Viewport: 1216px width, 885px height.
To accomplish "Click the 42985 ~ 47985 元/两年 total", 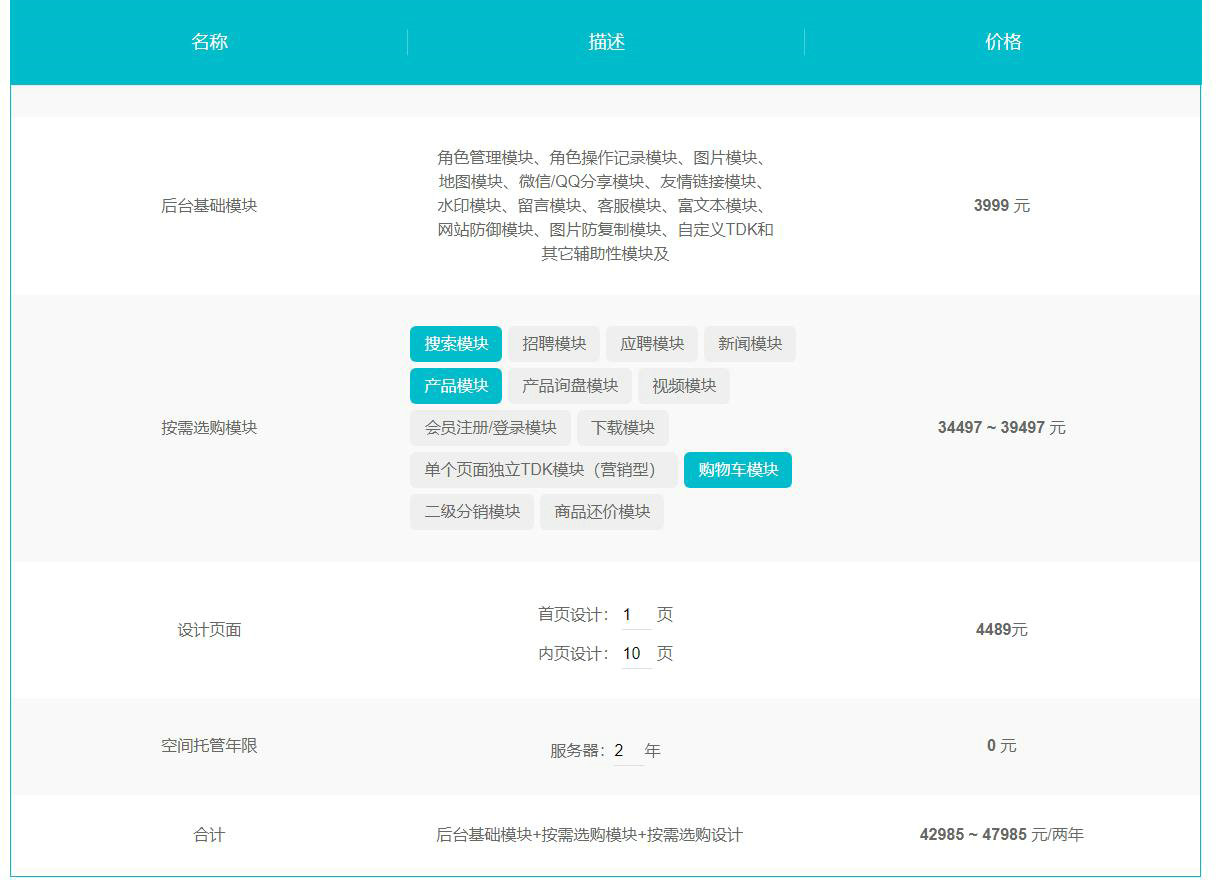I will 1002,835.
